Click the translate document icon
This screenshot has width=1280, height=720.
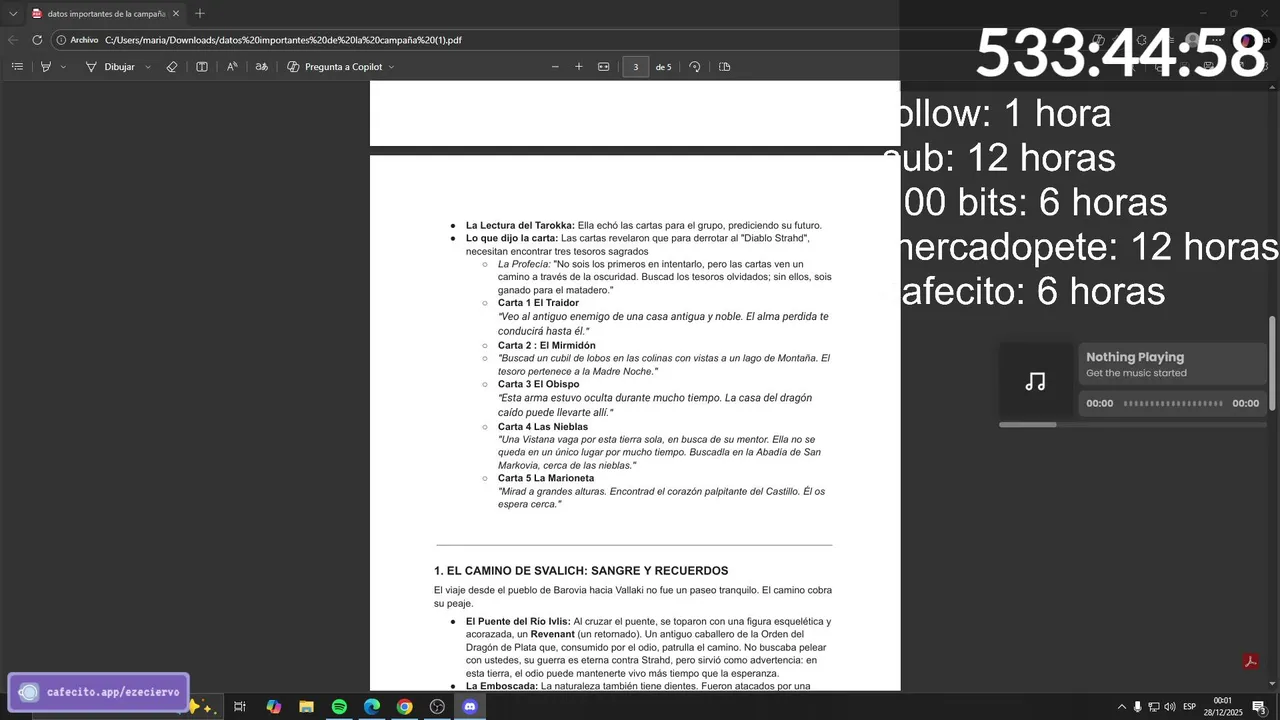pos(262,67)
